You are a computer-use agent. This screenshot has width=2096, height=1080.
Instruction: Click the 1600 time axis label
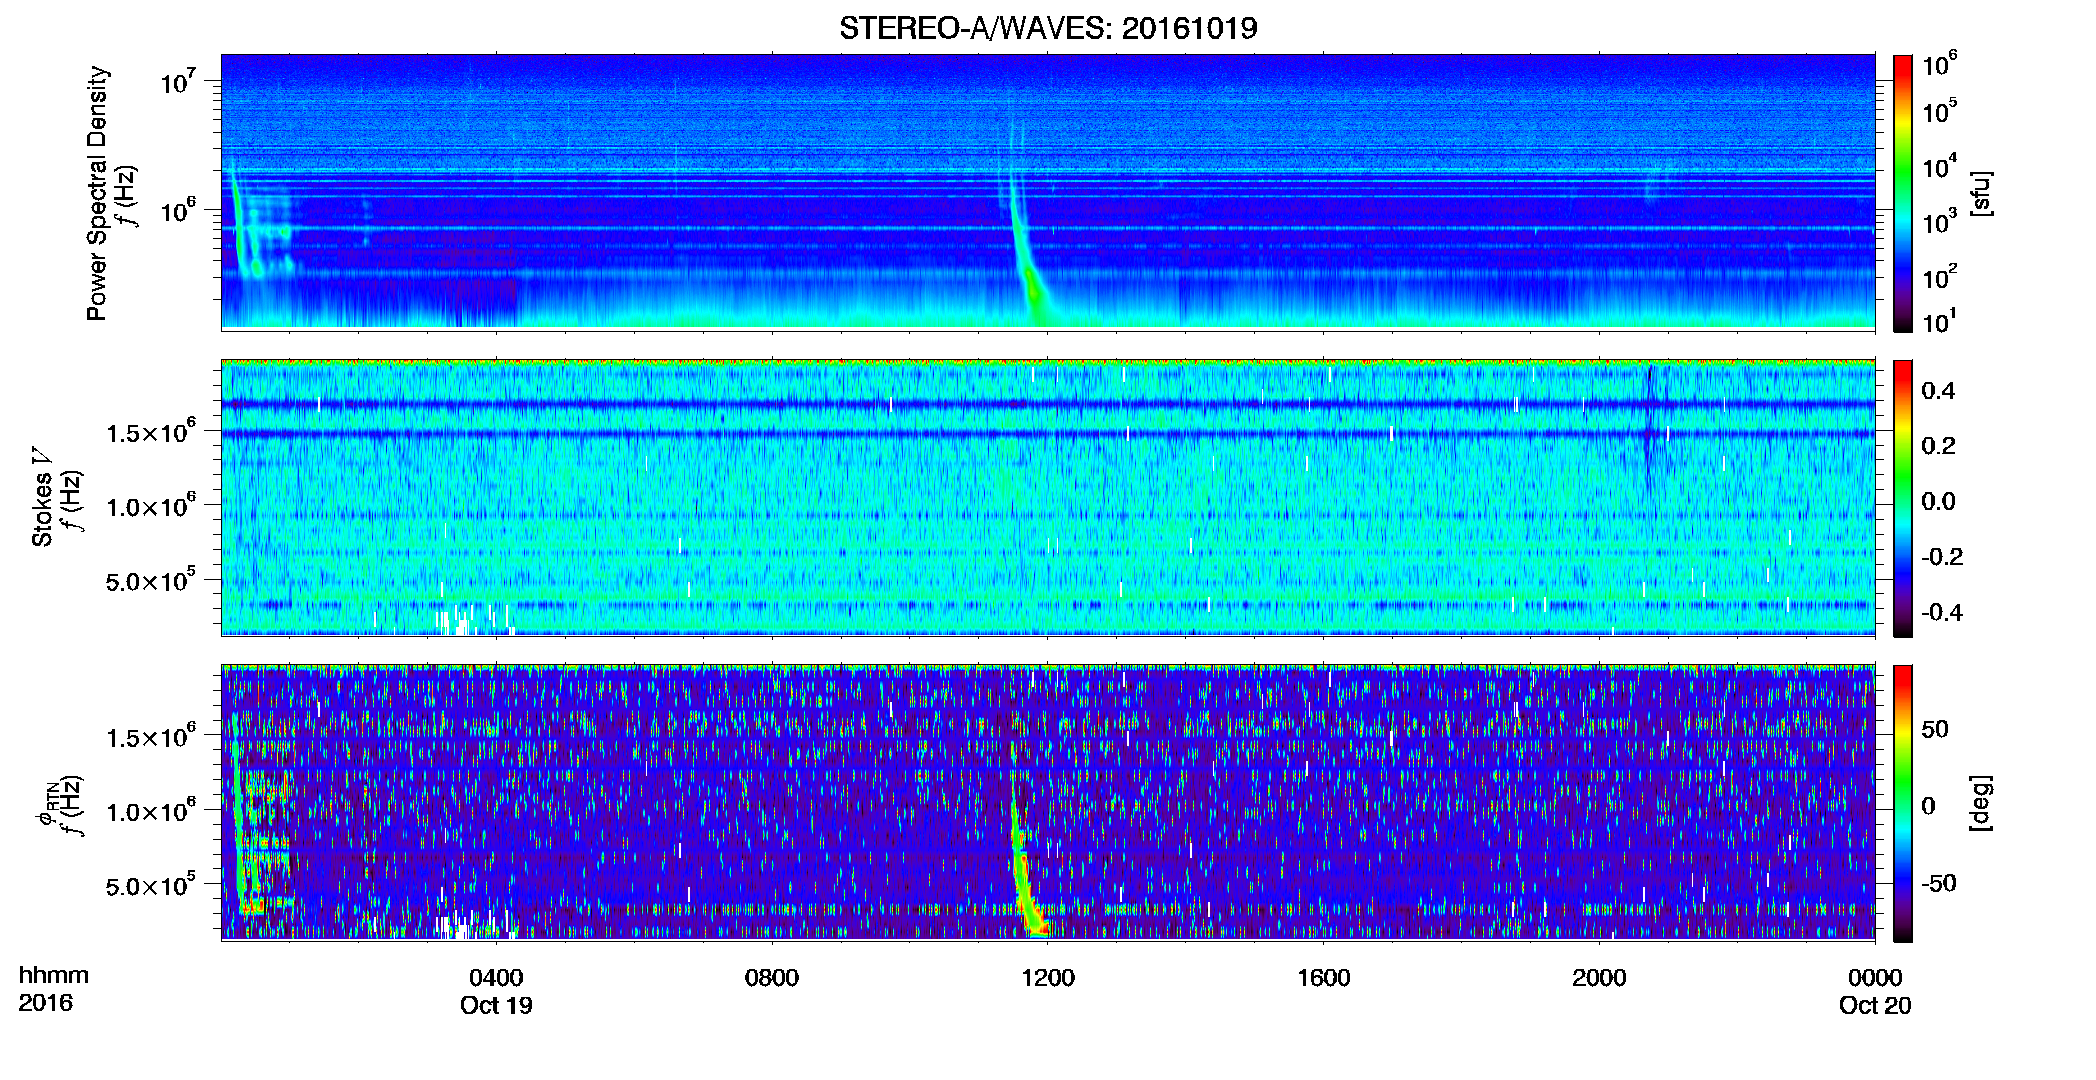1324,977
